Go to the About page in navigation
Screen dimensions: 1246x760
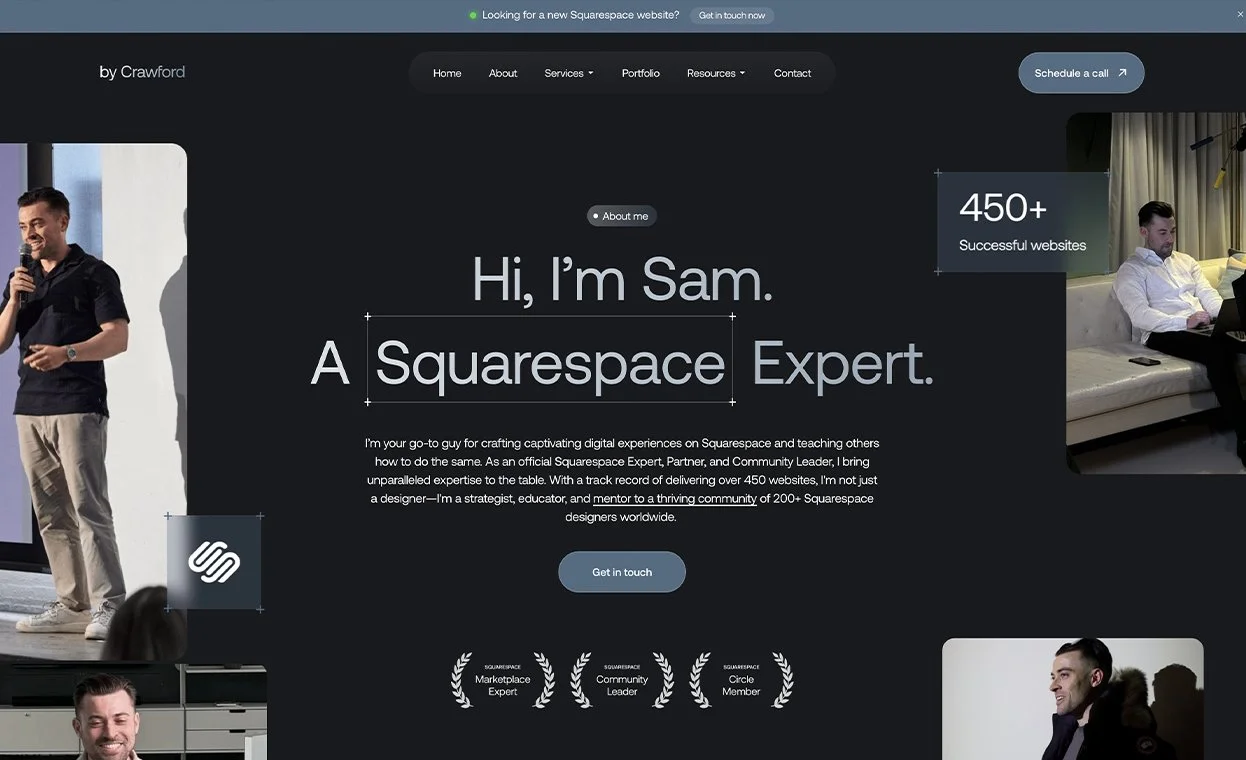503,73
